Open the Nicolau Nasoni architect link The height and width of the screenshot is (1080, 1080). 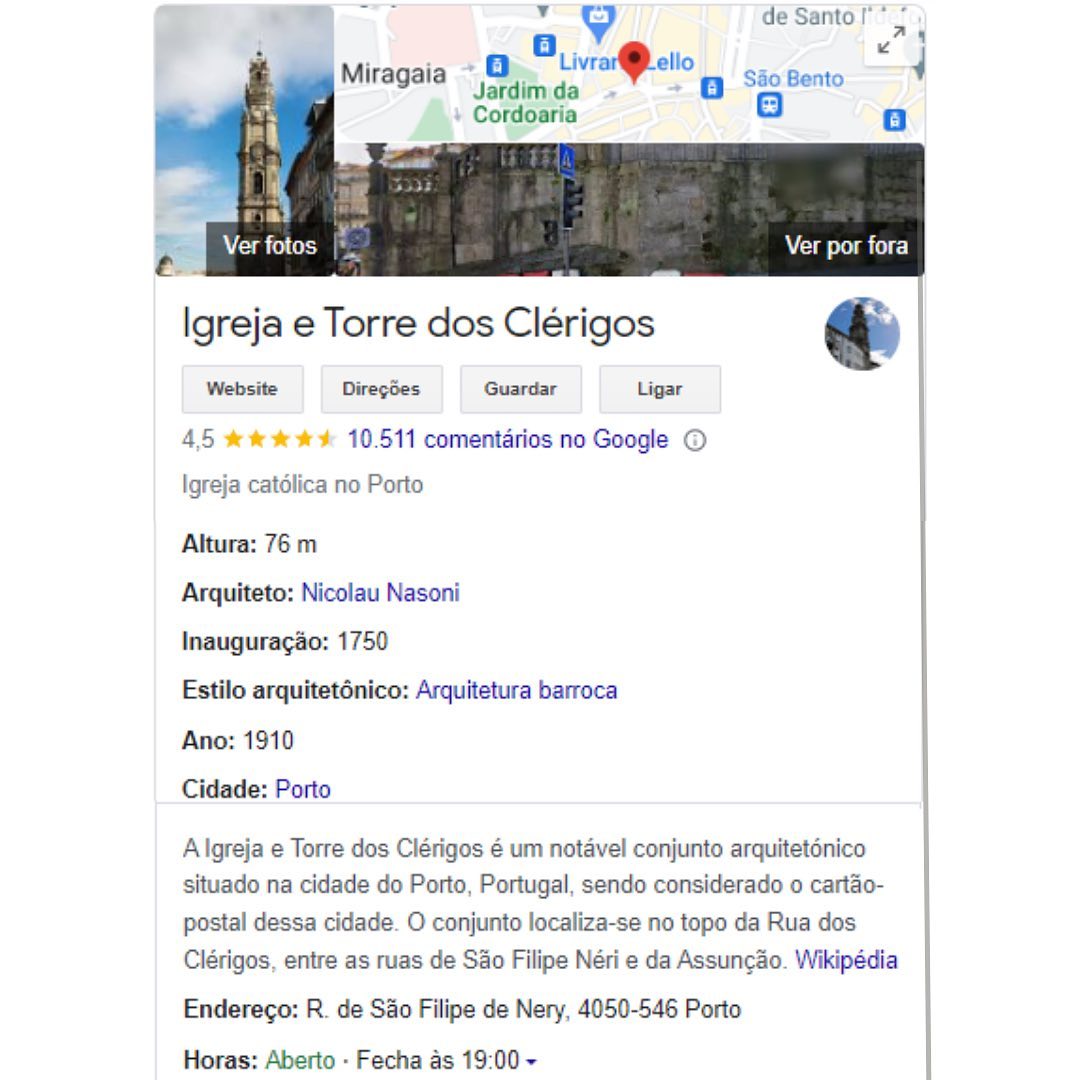pos(380,593)
